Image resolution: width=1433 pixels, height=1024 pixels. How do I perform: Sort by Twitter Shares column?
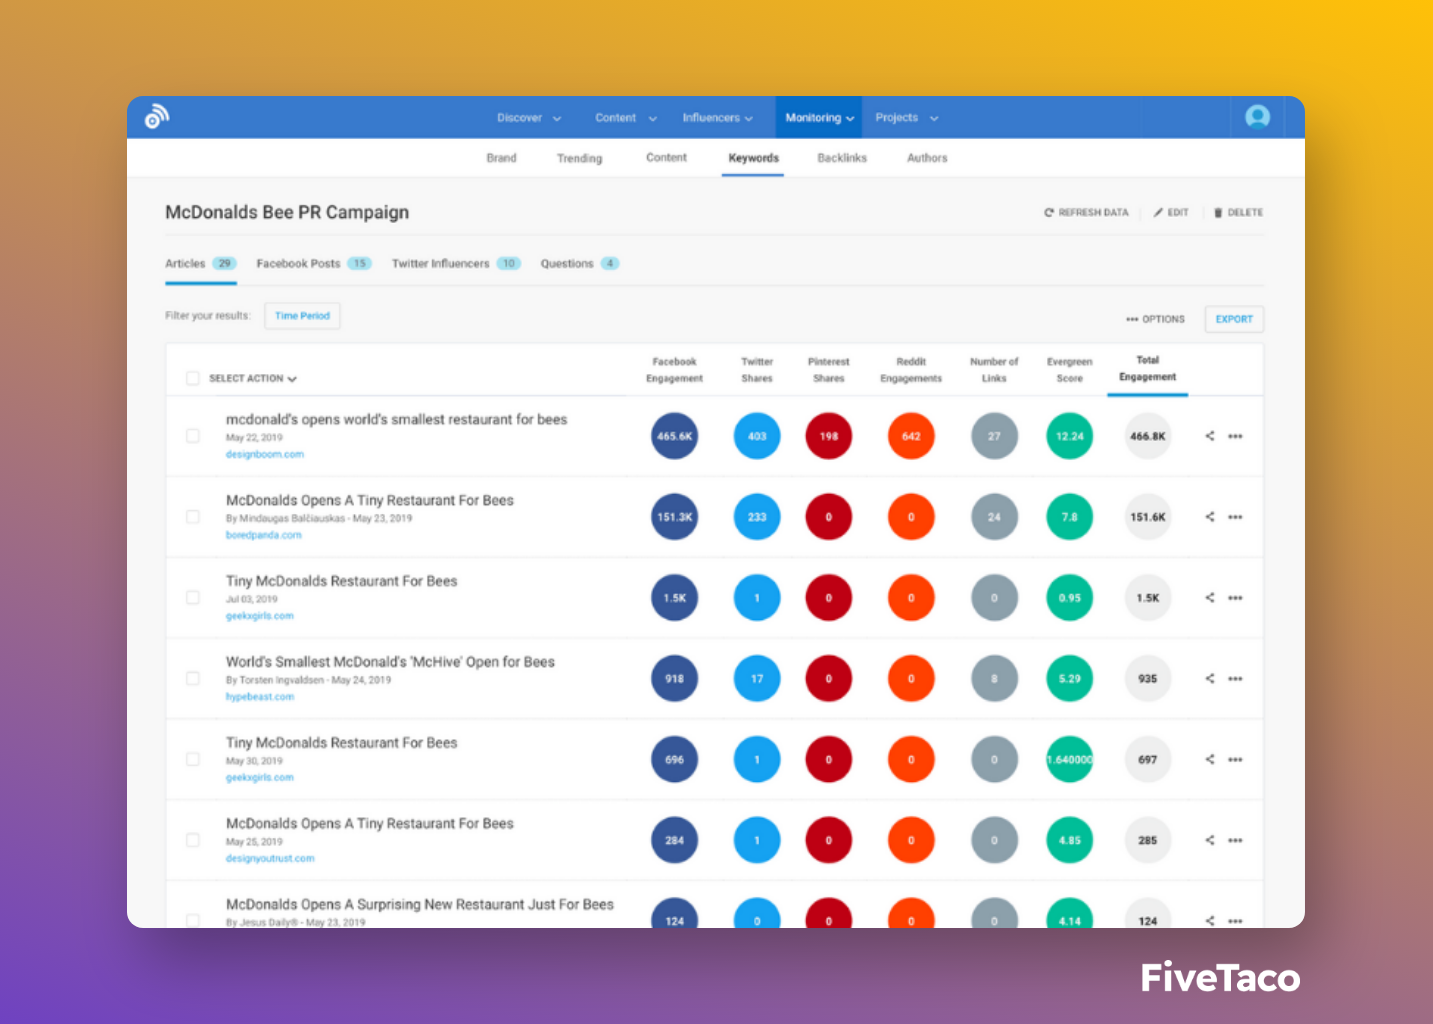point(757,370)
